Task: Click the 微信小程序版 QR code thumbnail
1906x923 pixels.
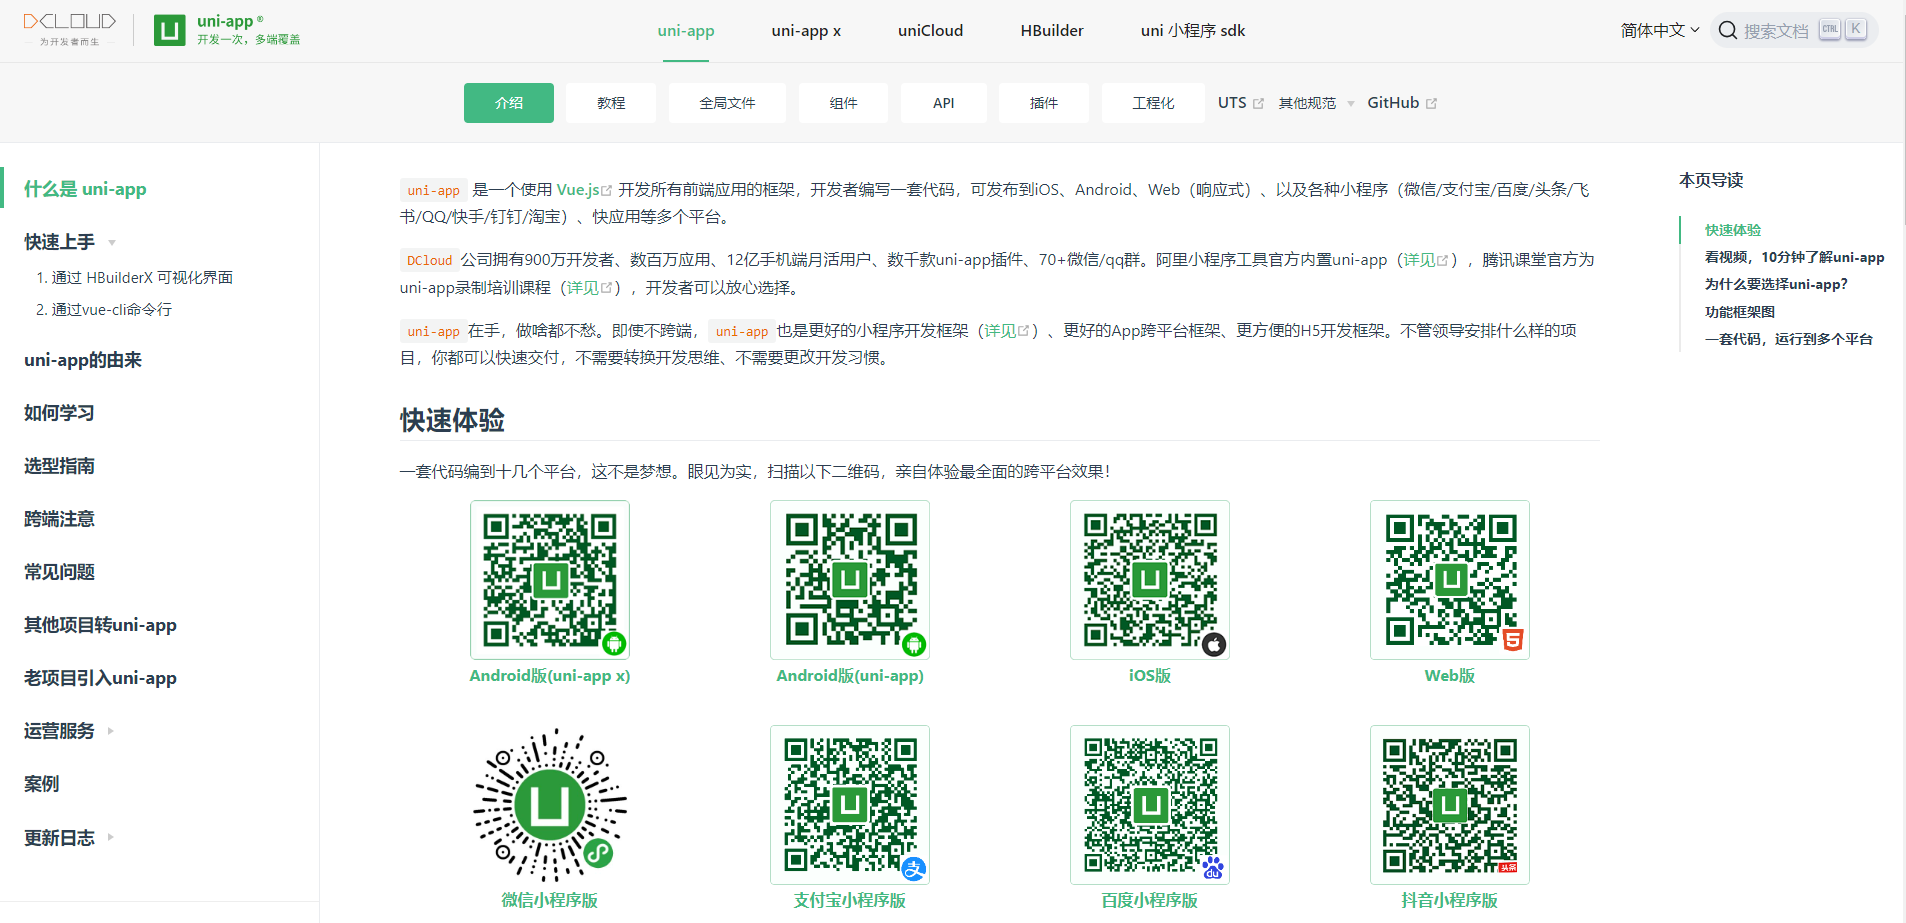Action: (x=549, y=805)
